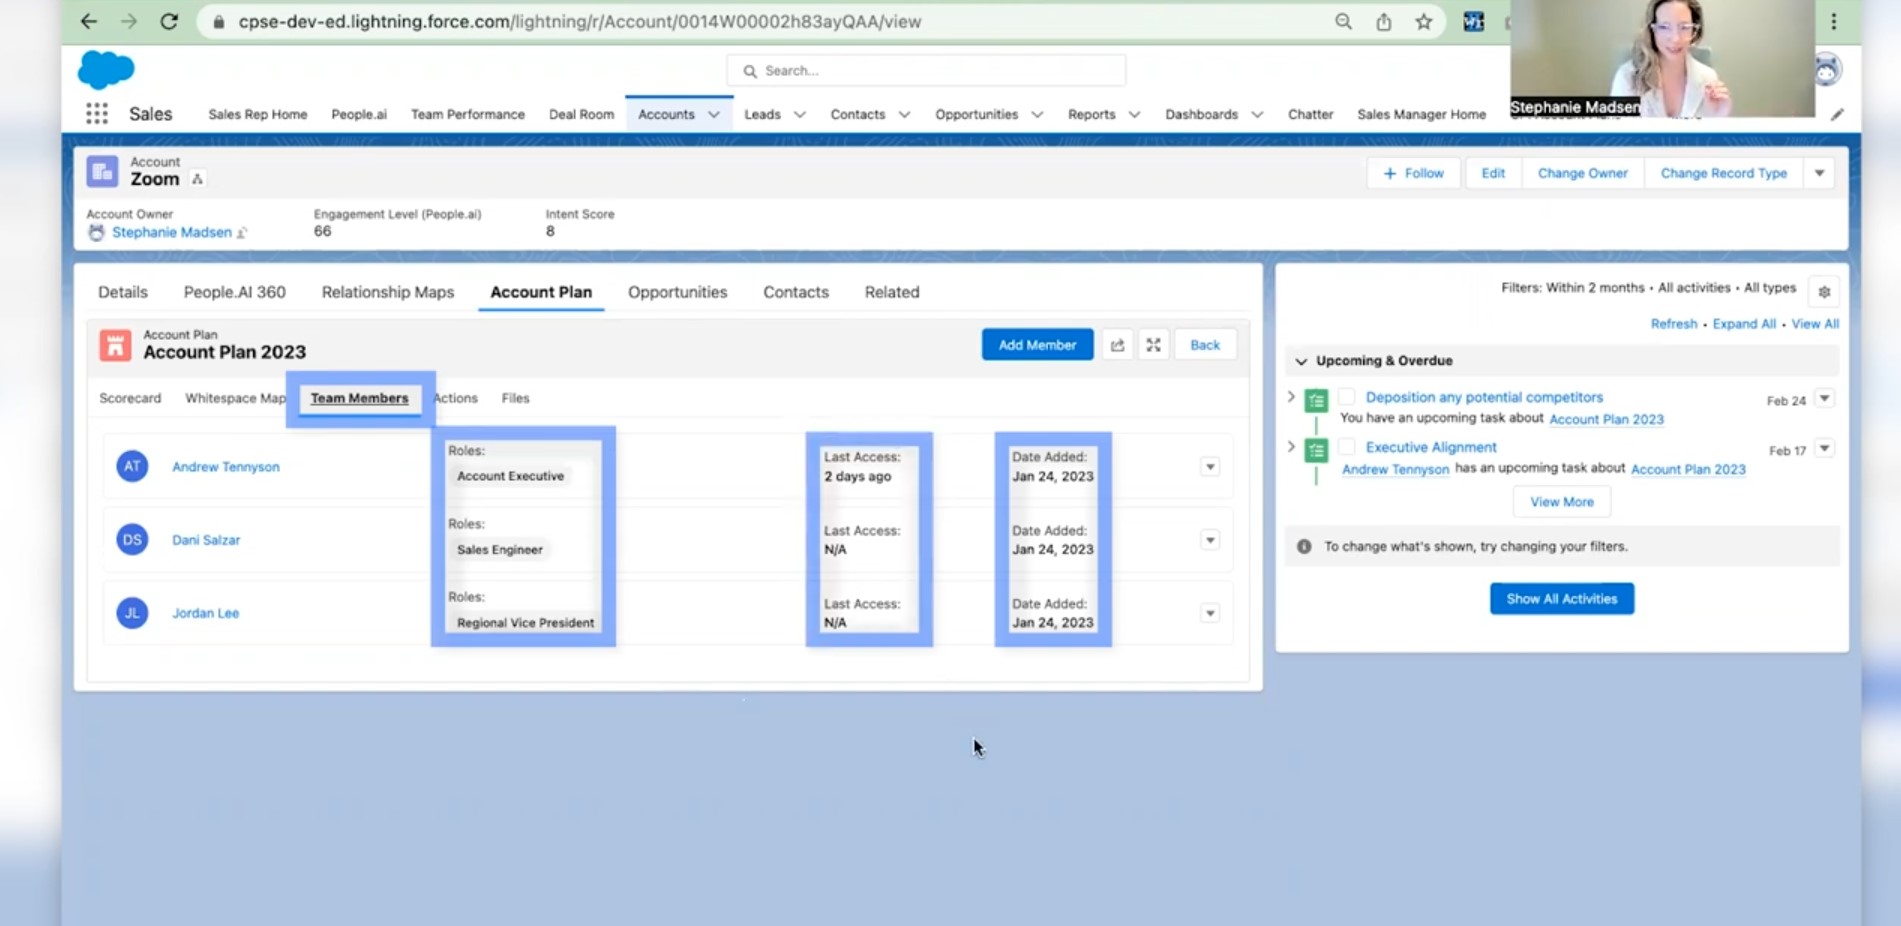Viewport: 1901px width, 926px height.
Task: Click the red Account Plan icon
Action: pos(115,345)
